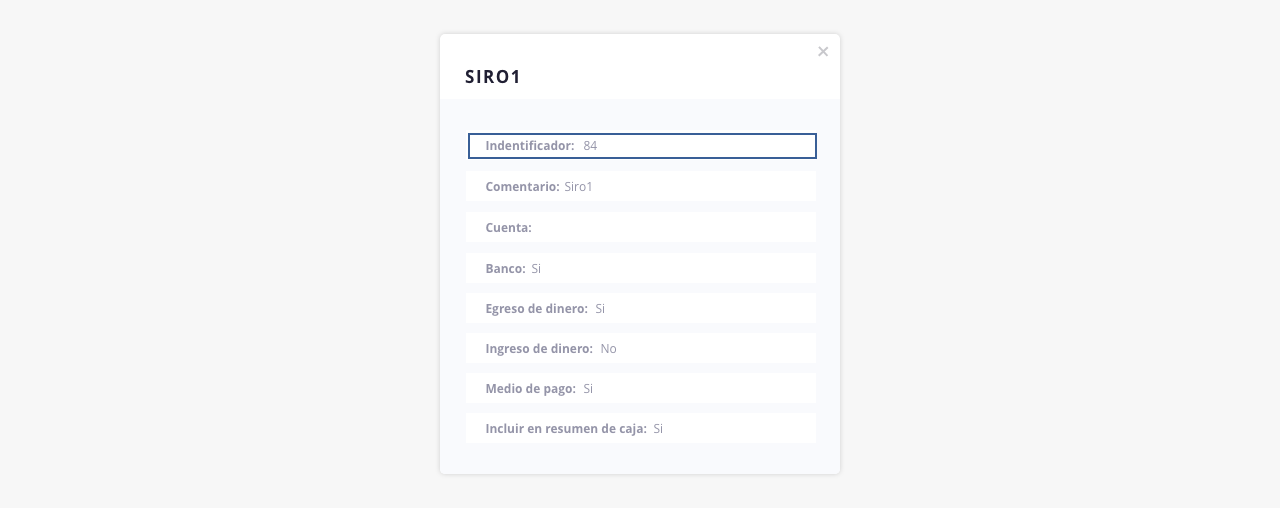Image resolution: width=1280 pixels, height=508 pixels.
Task: Click the Comentario row with Siro1
Action: 641,186
